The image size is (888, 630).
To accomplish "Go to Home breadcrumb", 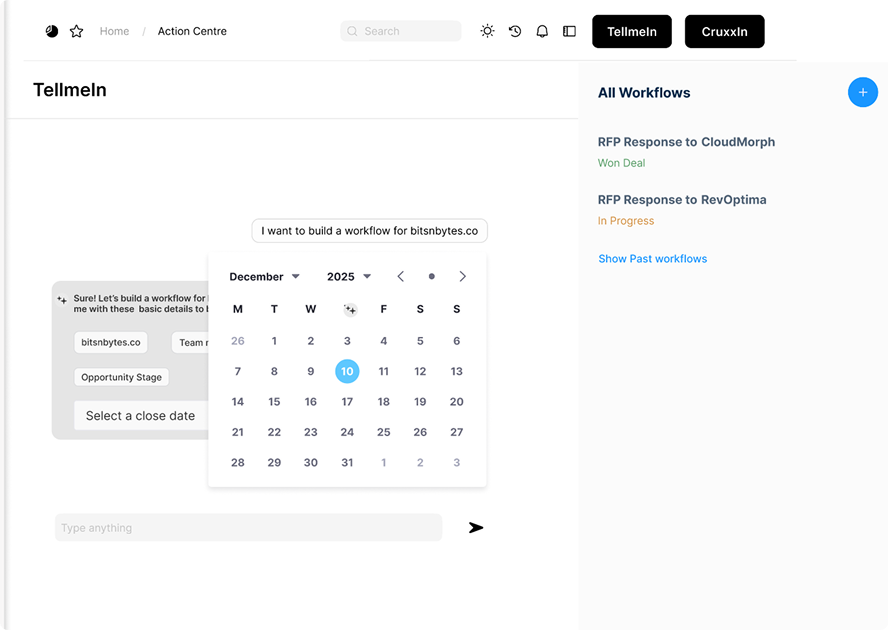I will click(x=114, y=31).
